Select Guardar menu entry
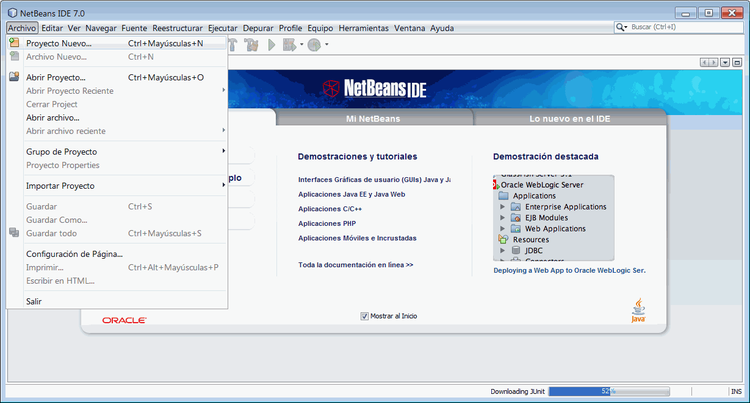The image size is (750, 403). click(x=117, y=207)
